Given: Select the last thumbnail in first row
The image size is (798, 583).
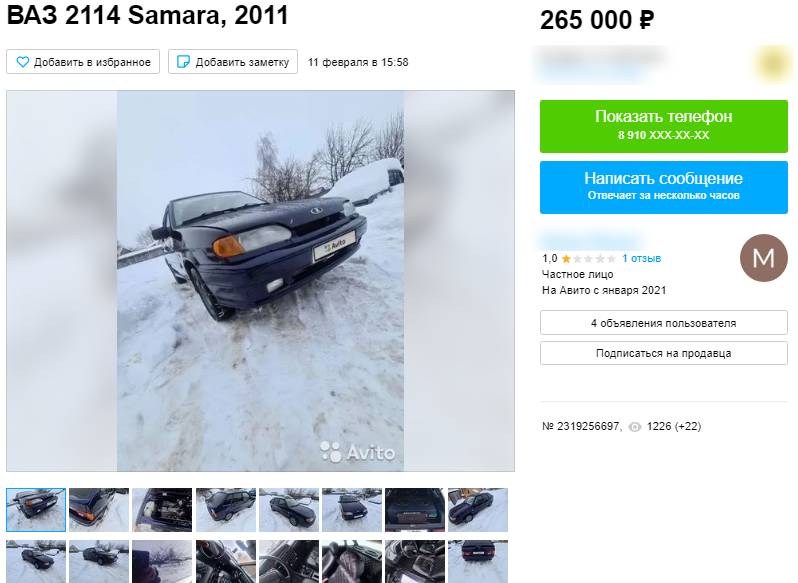Looking at the screenshot, I should [478, 510].
